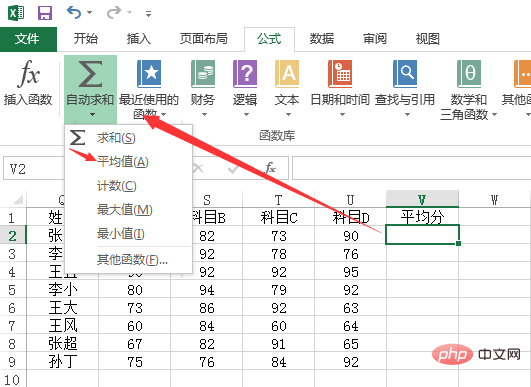Viewport: 531px width, 387px height.
Task: Click the name cell 王凤
Action: coord(63,326)
